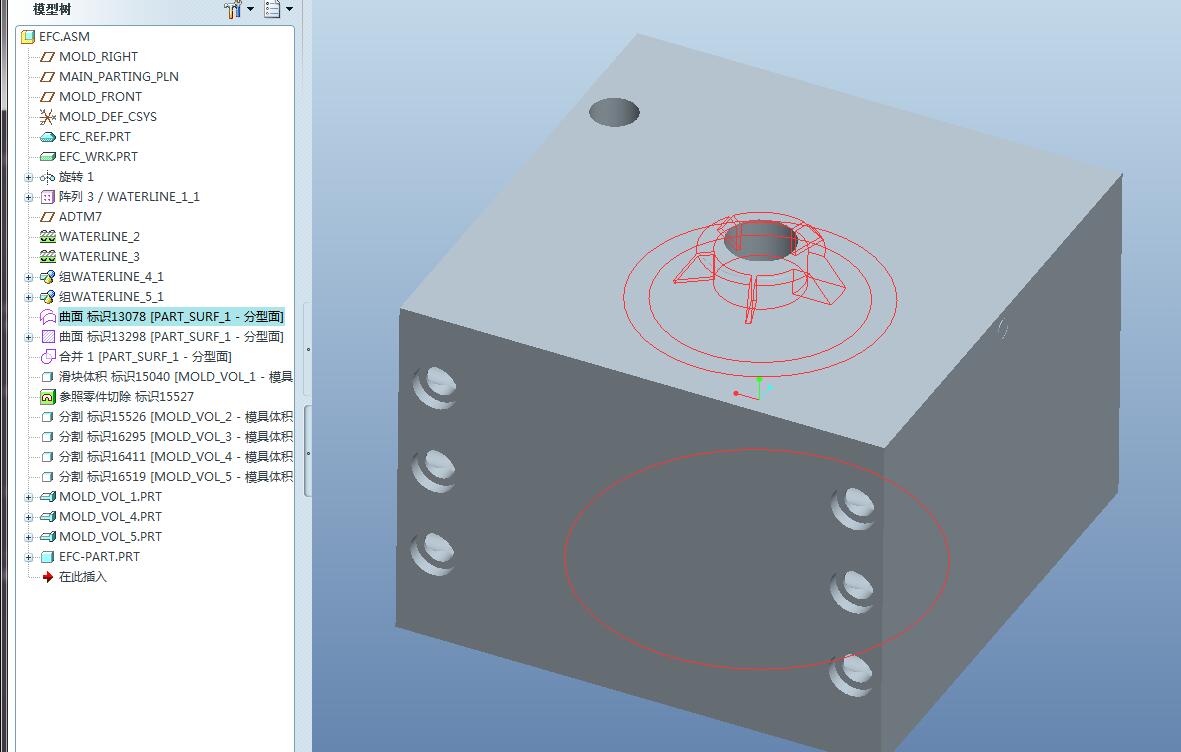Click the 分割 标识15526 split icon
The height and width of the screenshot is (752, 1181).
[x=47, y=417]
